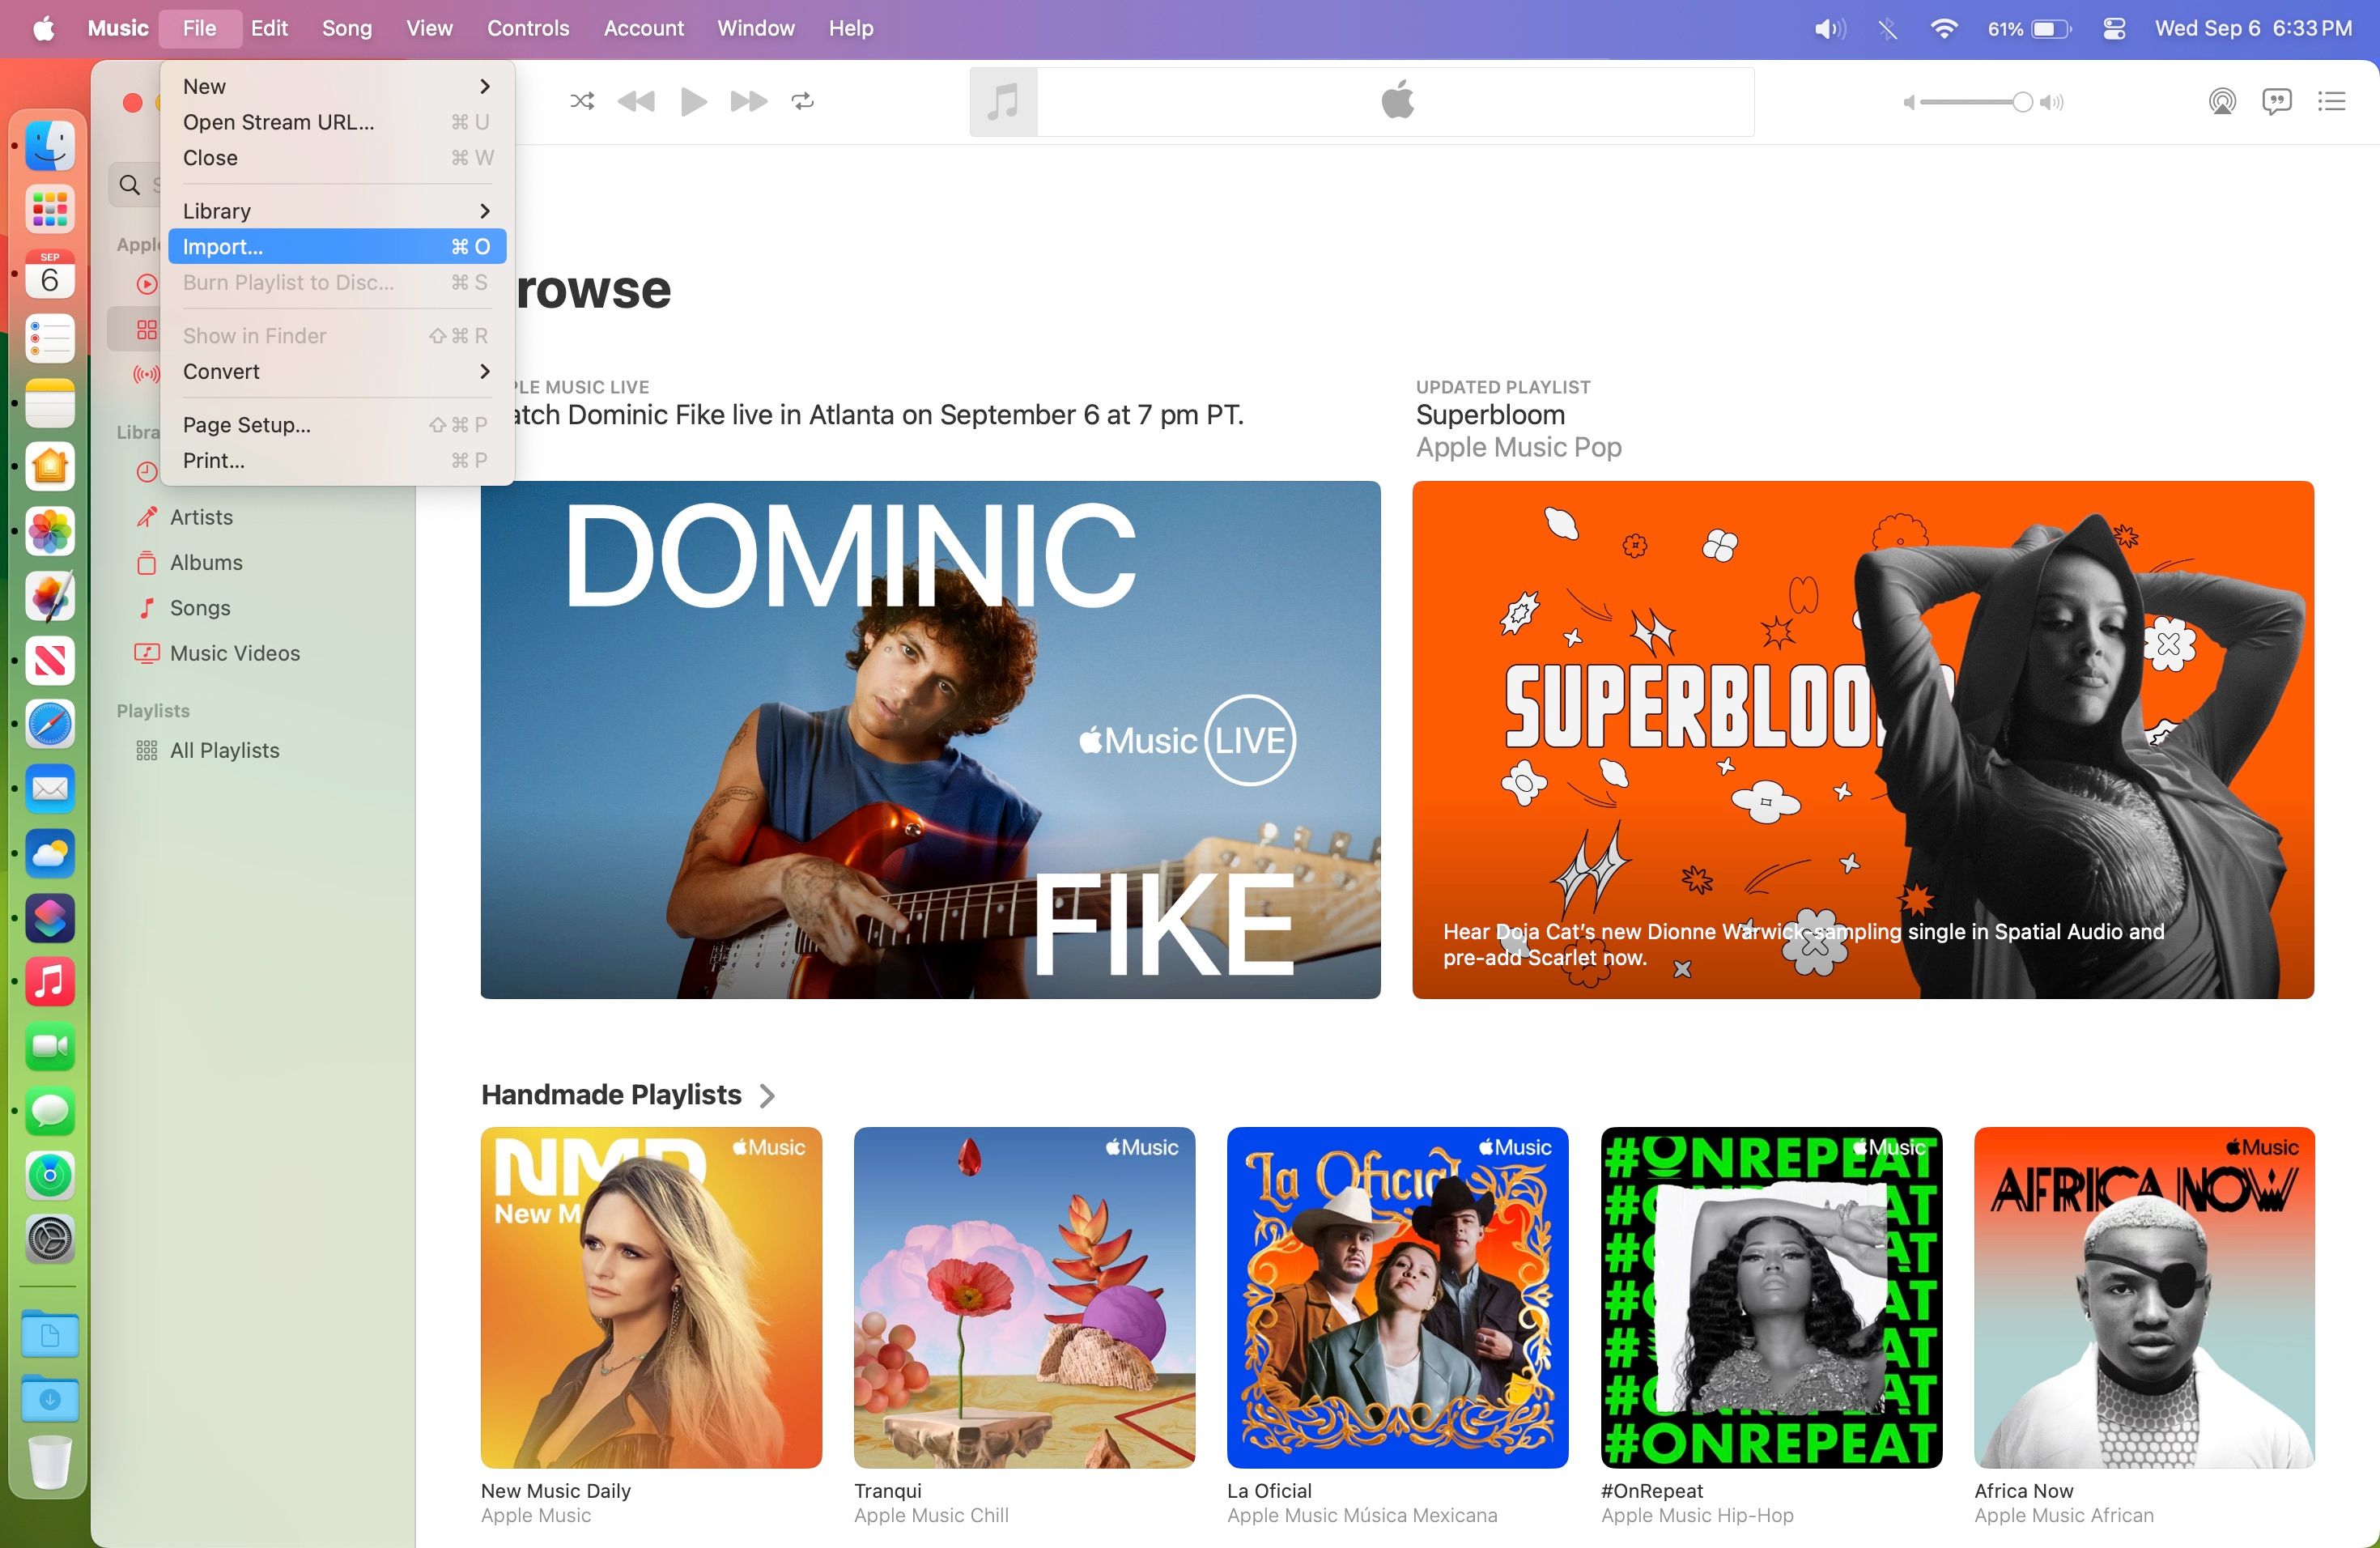This screenshot has height=1548, width=2380.
Task: Open the AirPlay streaming picker
Action: [x=2221, y=101]
